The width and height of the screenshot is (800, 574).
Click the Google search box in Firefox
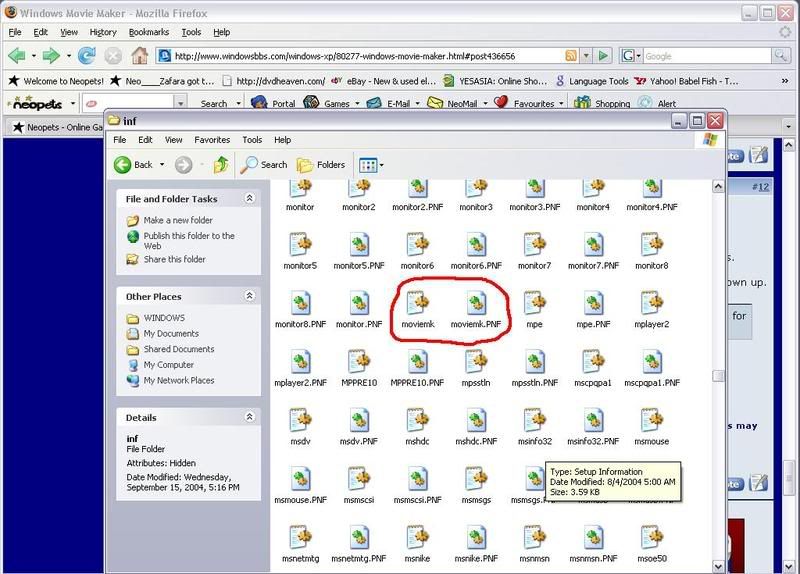coord(707,56)
